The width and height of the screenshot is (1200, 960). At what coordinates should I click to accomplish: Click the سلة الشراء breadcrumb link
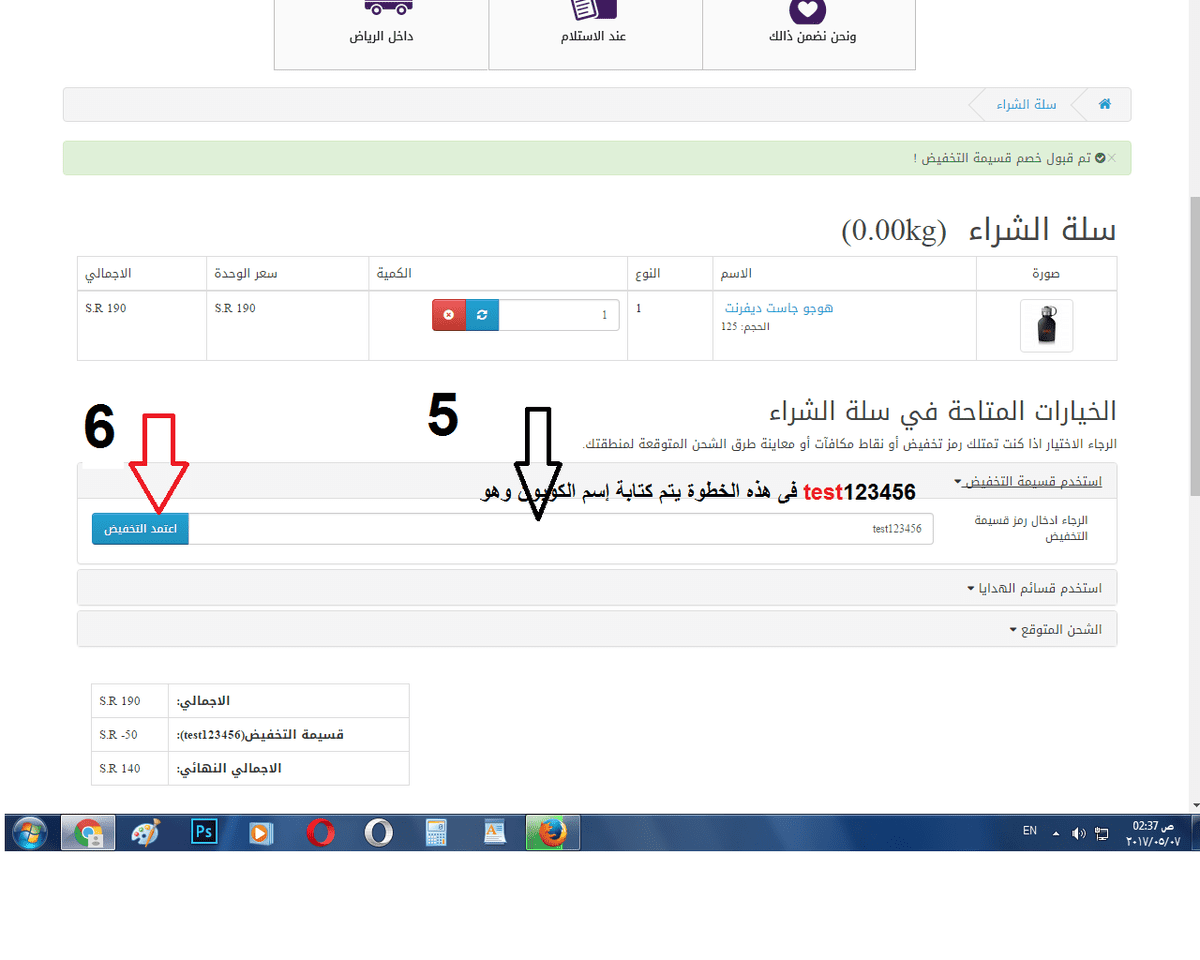tap(1019, 105)
